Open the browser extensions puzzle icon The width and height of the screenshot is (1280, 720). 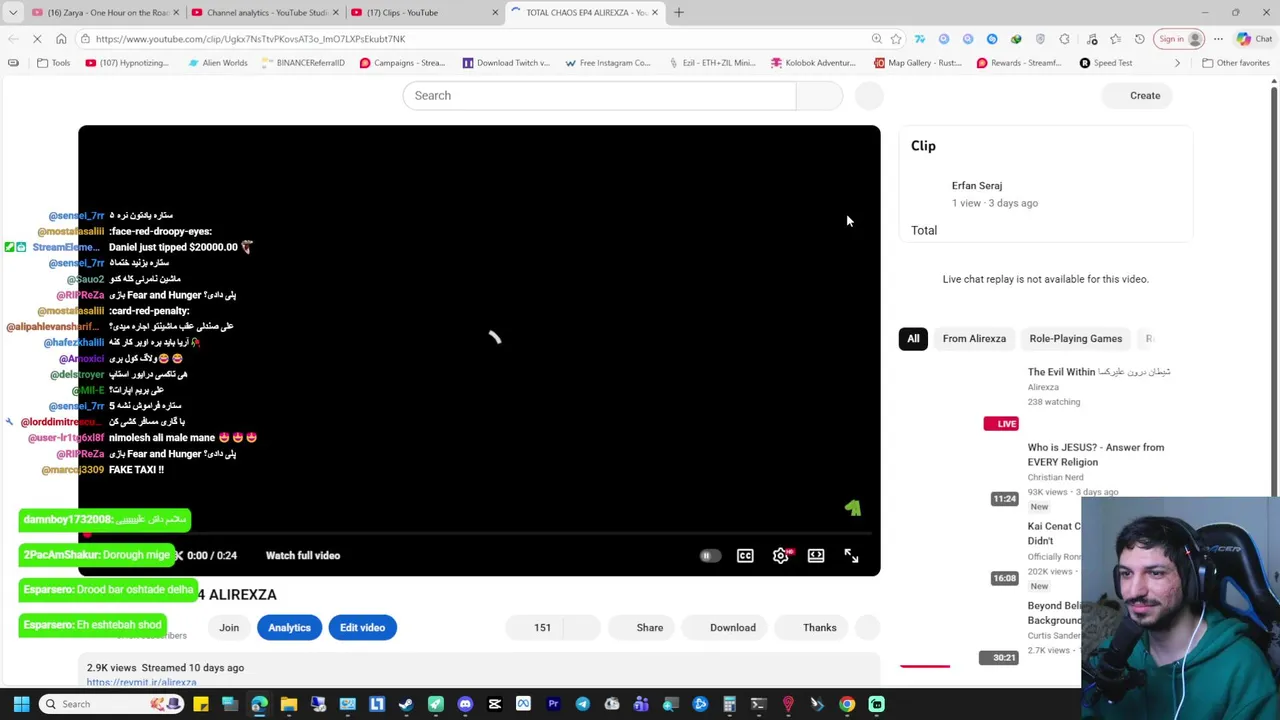(1064, 39)
